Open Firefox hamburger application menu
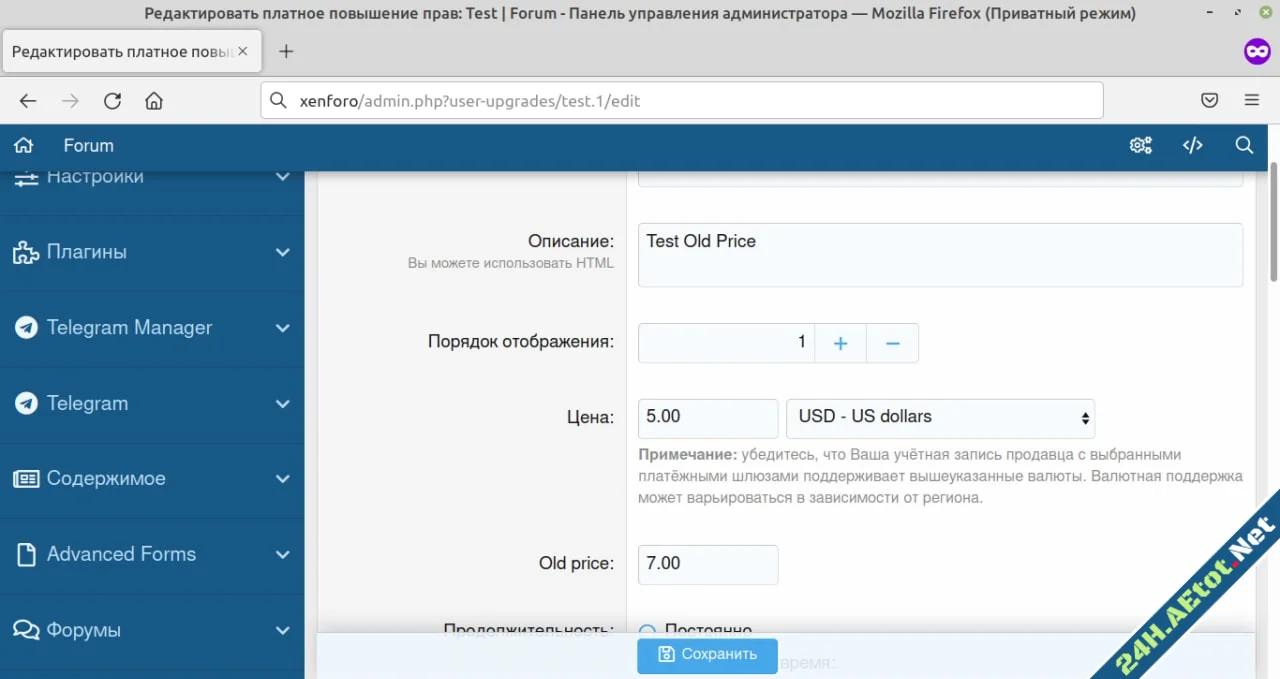The width and height of the screenshot is (1280, 679). click(1251, 100)
